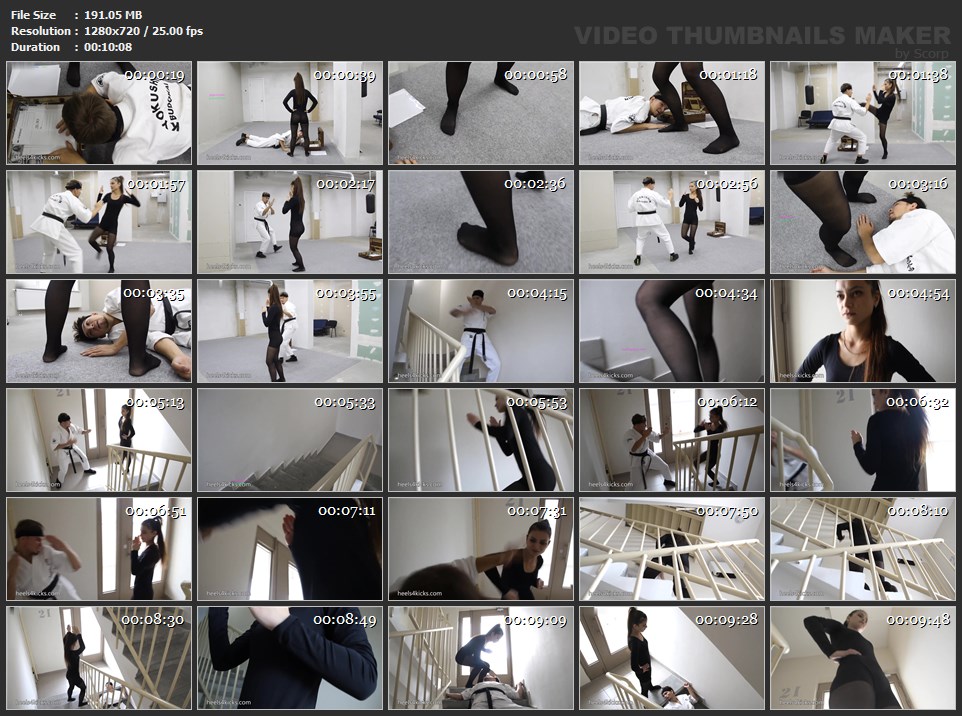Screen dimensions: 962x716
Task: Select the thumbnail stamped 00:08:30
Action: tap(99, 658)
